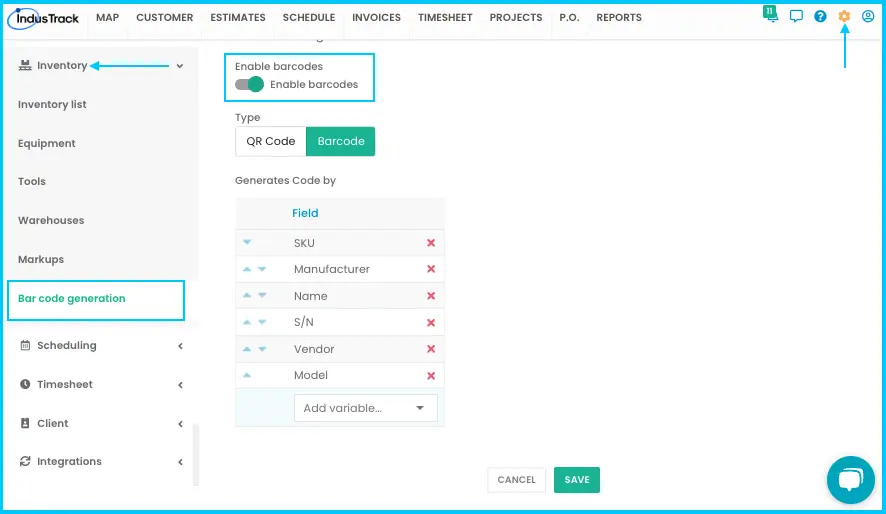Image resolution: width=886 pixels, height=514 pixels.
Task: Toggle the Enable barcodes switch
Action: 249,84
